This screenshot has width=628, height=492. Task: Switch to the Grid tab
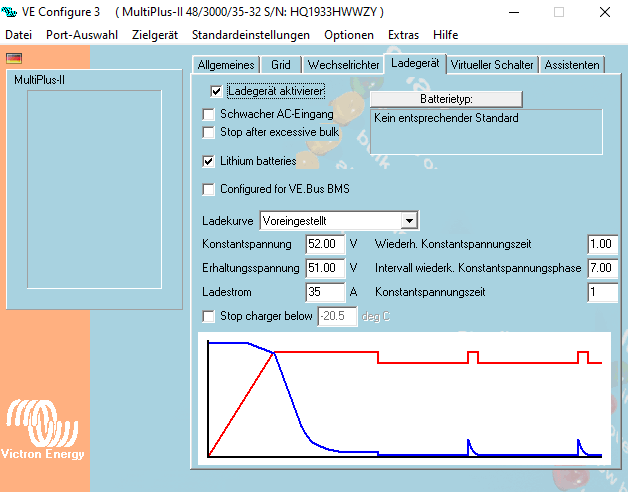tap(280, 65)
